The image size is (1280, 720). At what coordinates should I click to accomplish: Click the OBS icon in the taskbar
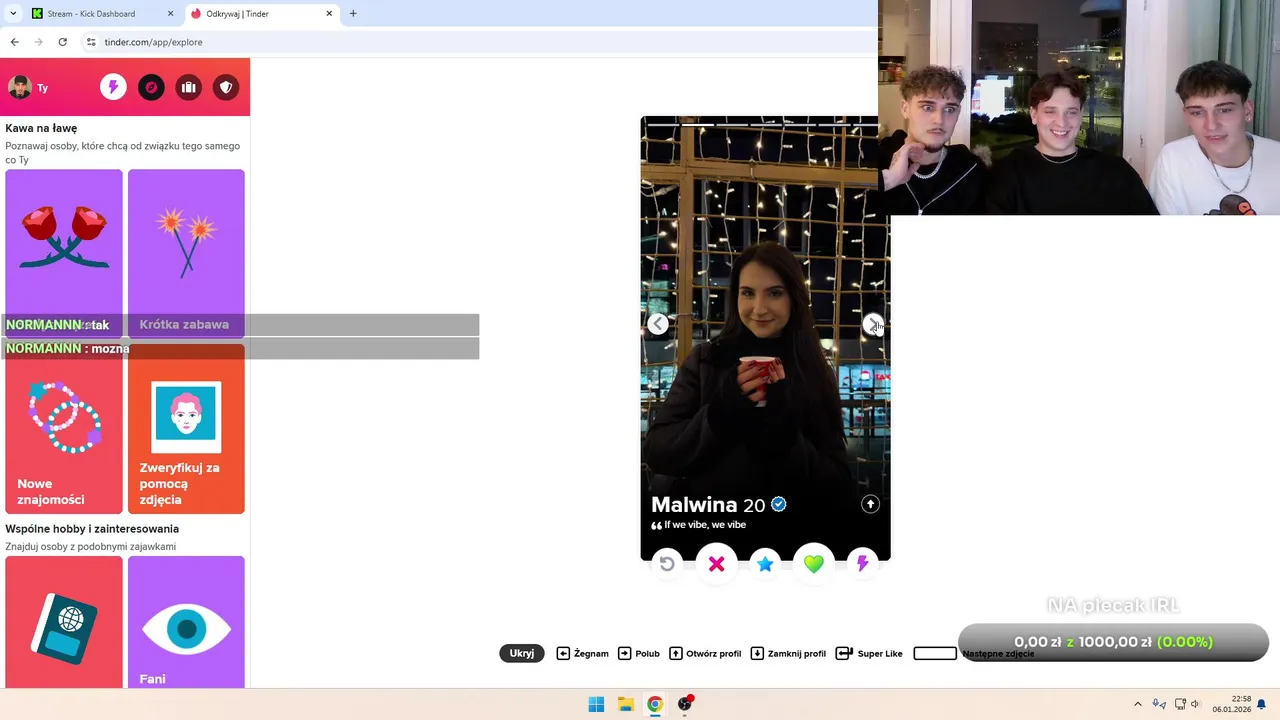pyautogui.click(x=685, y=704)
